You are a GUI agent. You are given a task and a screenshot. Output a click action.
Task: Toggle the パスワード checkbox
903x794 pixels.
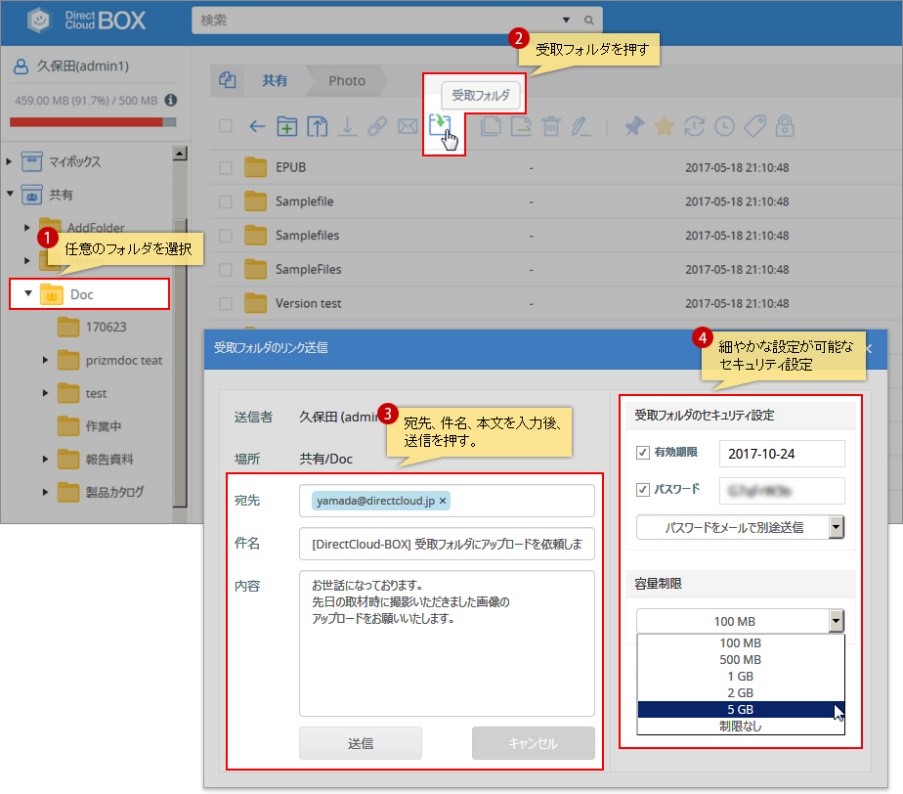coord(643,490)
